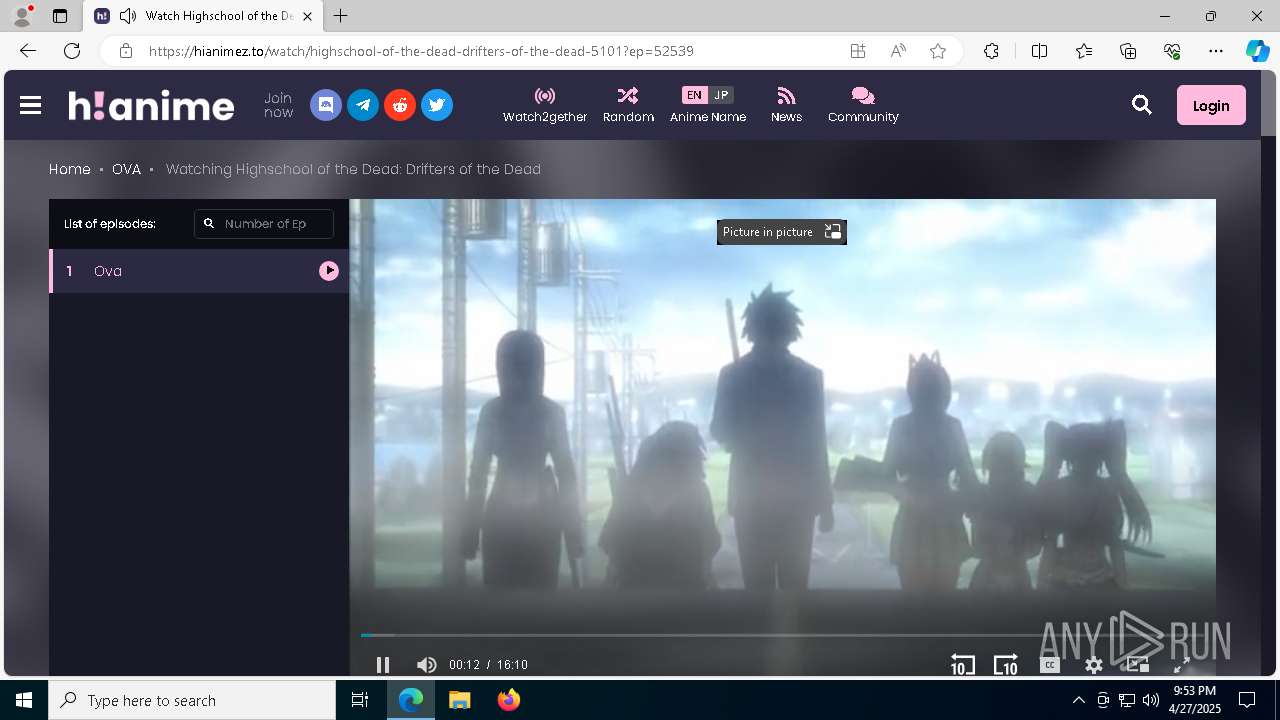
Task: Open the Telegram join link
Action: [x=363, y=105]
